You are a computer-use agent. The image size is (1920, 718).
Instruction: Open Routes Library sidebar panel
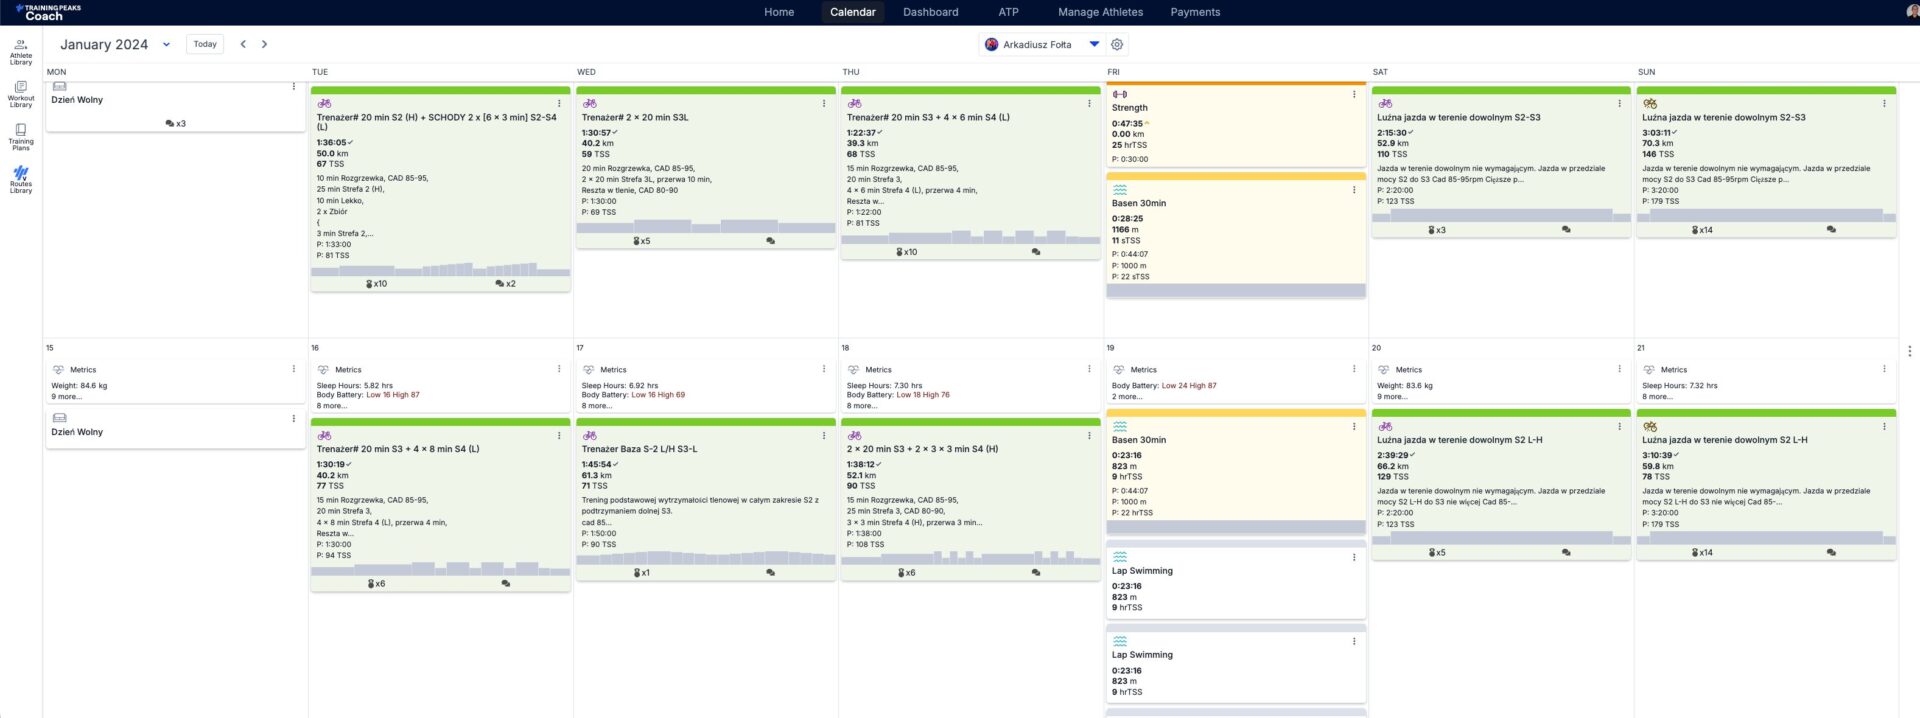[21, 180]
